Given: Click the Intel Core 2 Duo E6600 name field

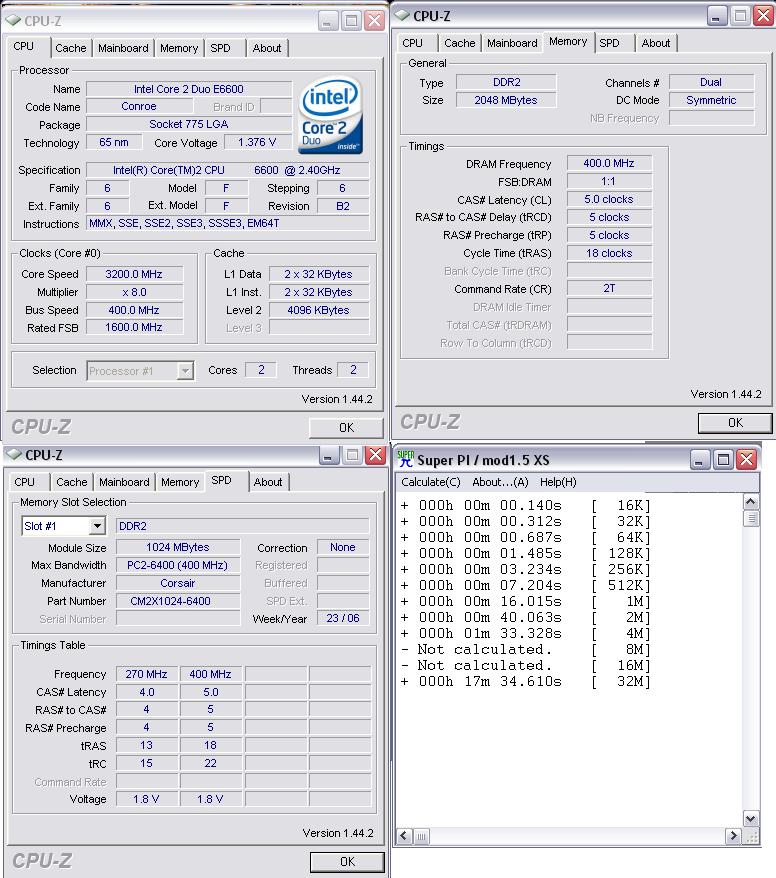Looking at the screenshot, I should [x=189, y=89].
